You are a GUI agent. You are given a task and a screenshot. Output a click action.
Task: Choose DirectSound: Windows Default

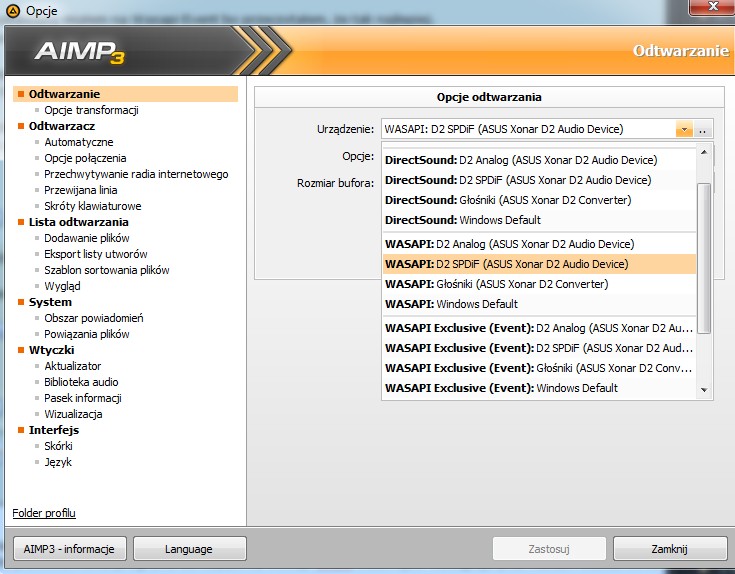pos(539,220)
